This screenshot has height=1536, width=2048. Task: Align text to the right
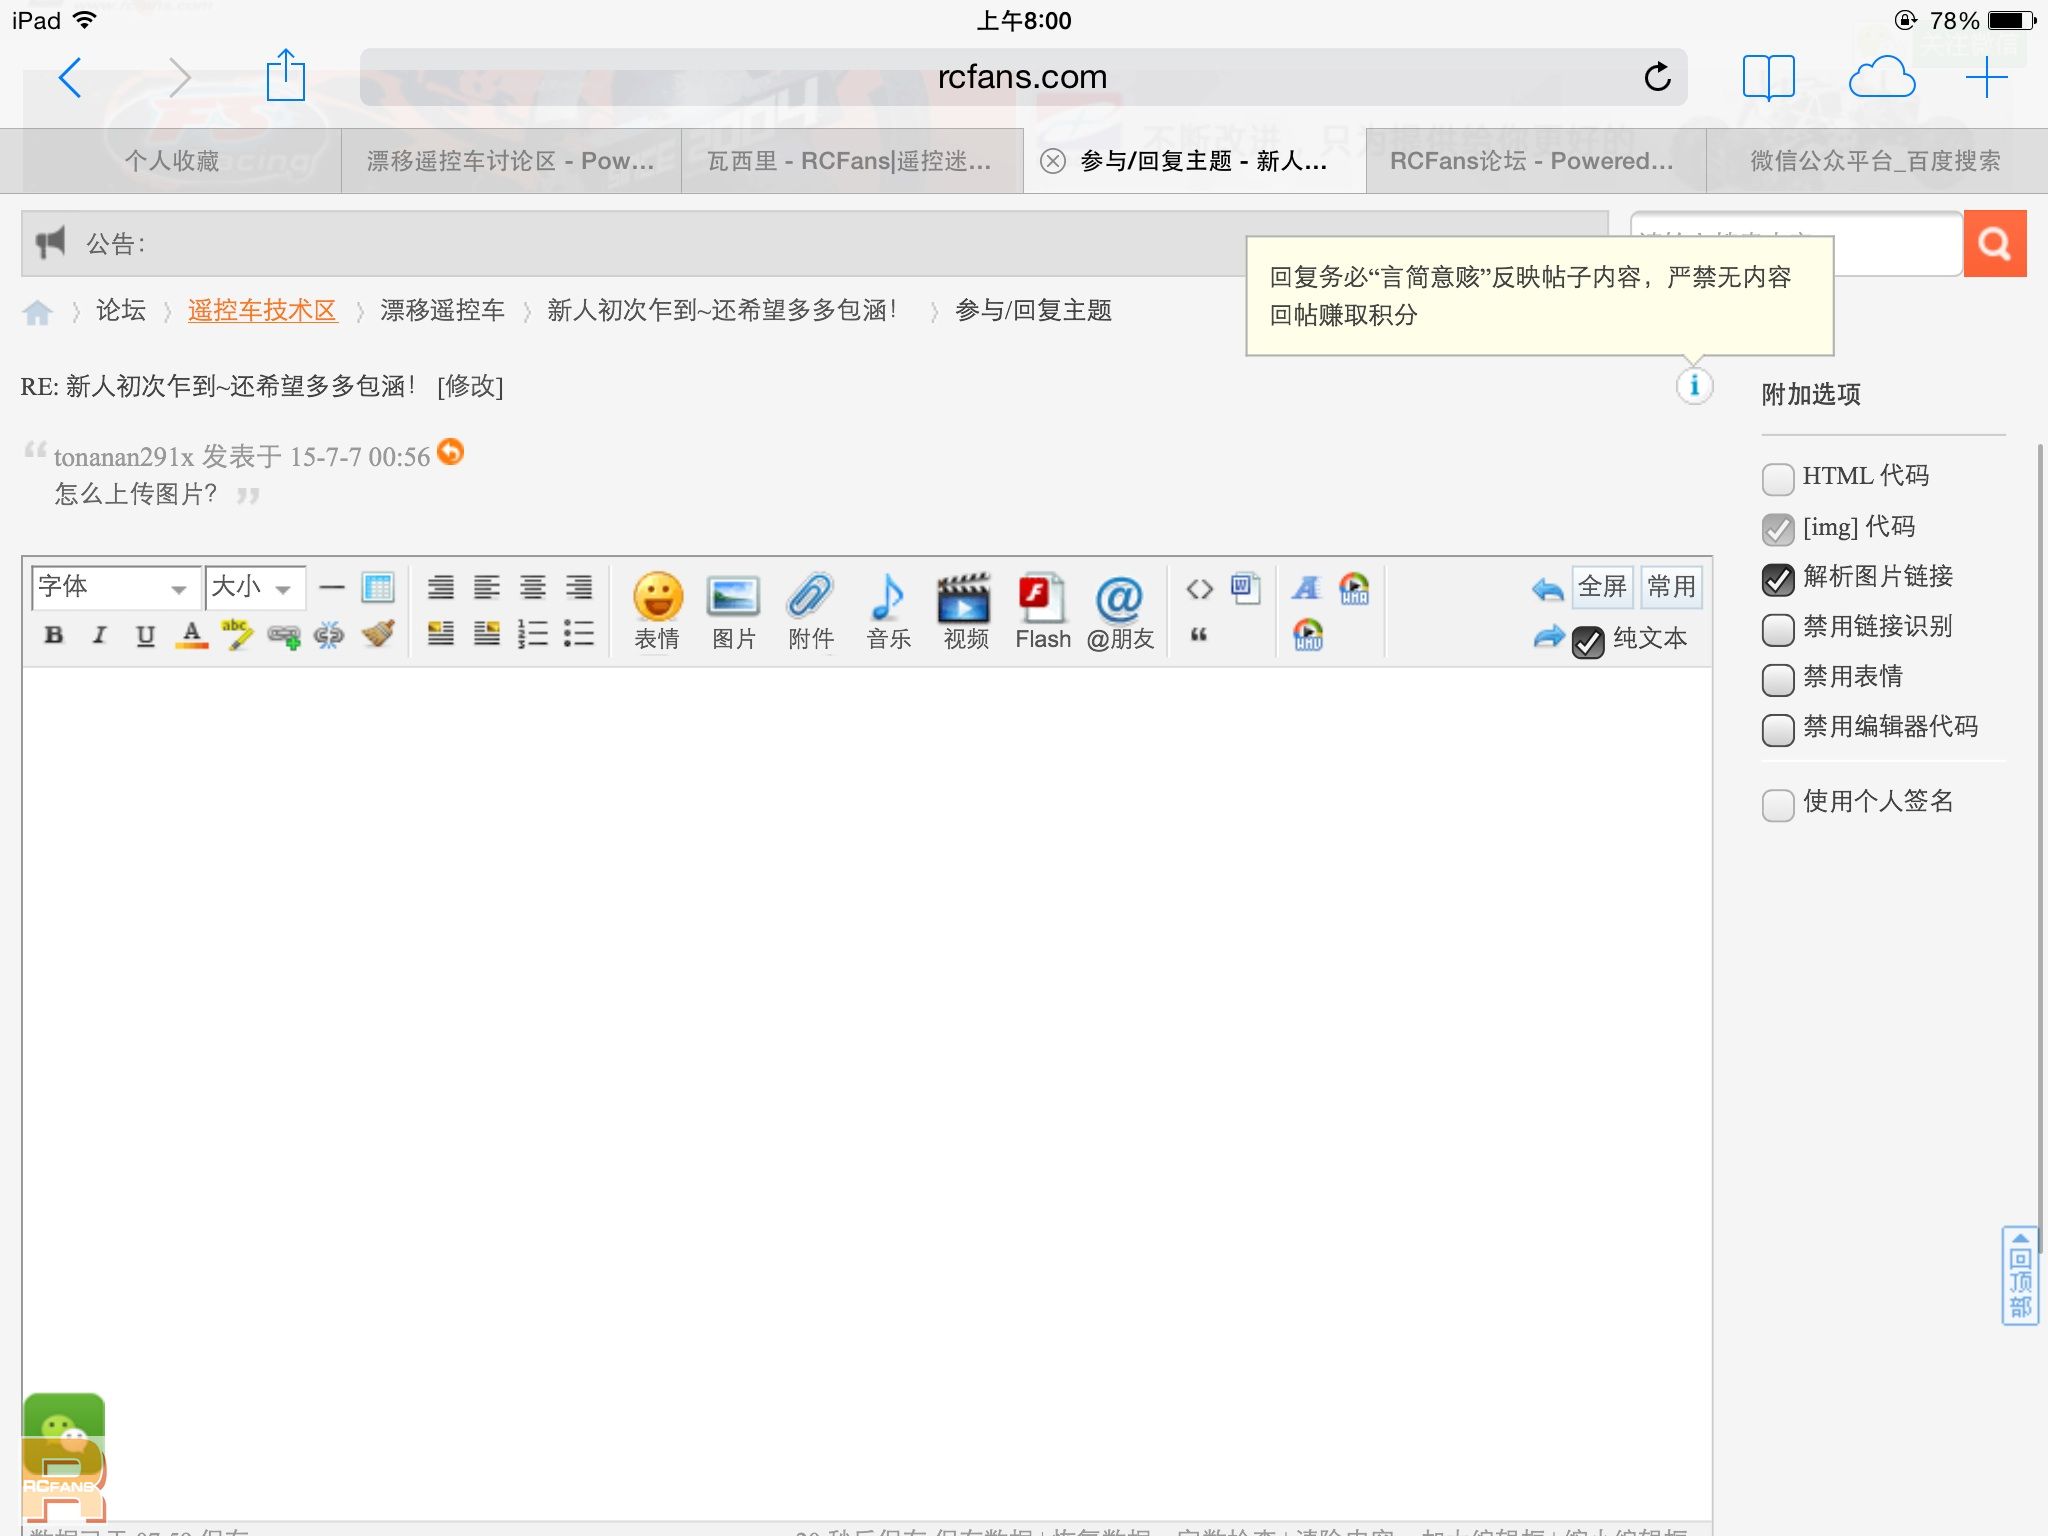point(579,587)
